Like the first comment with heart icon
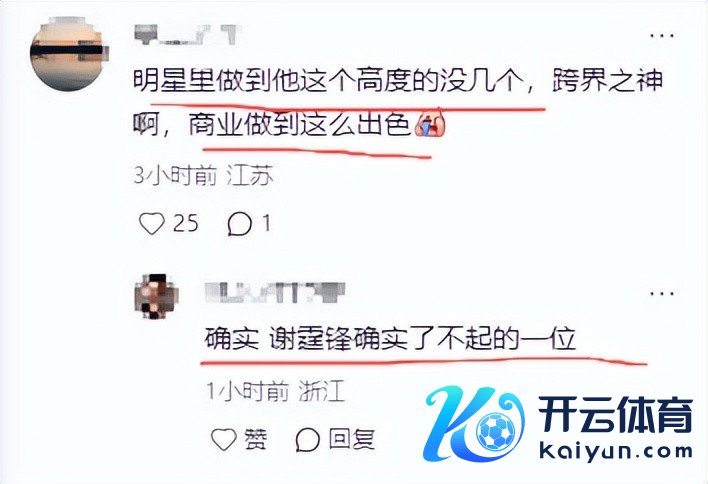 152,223
